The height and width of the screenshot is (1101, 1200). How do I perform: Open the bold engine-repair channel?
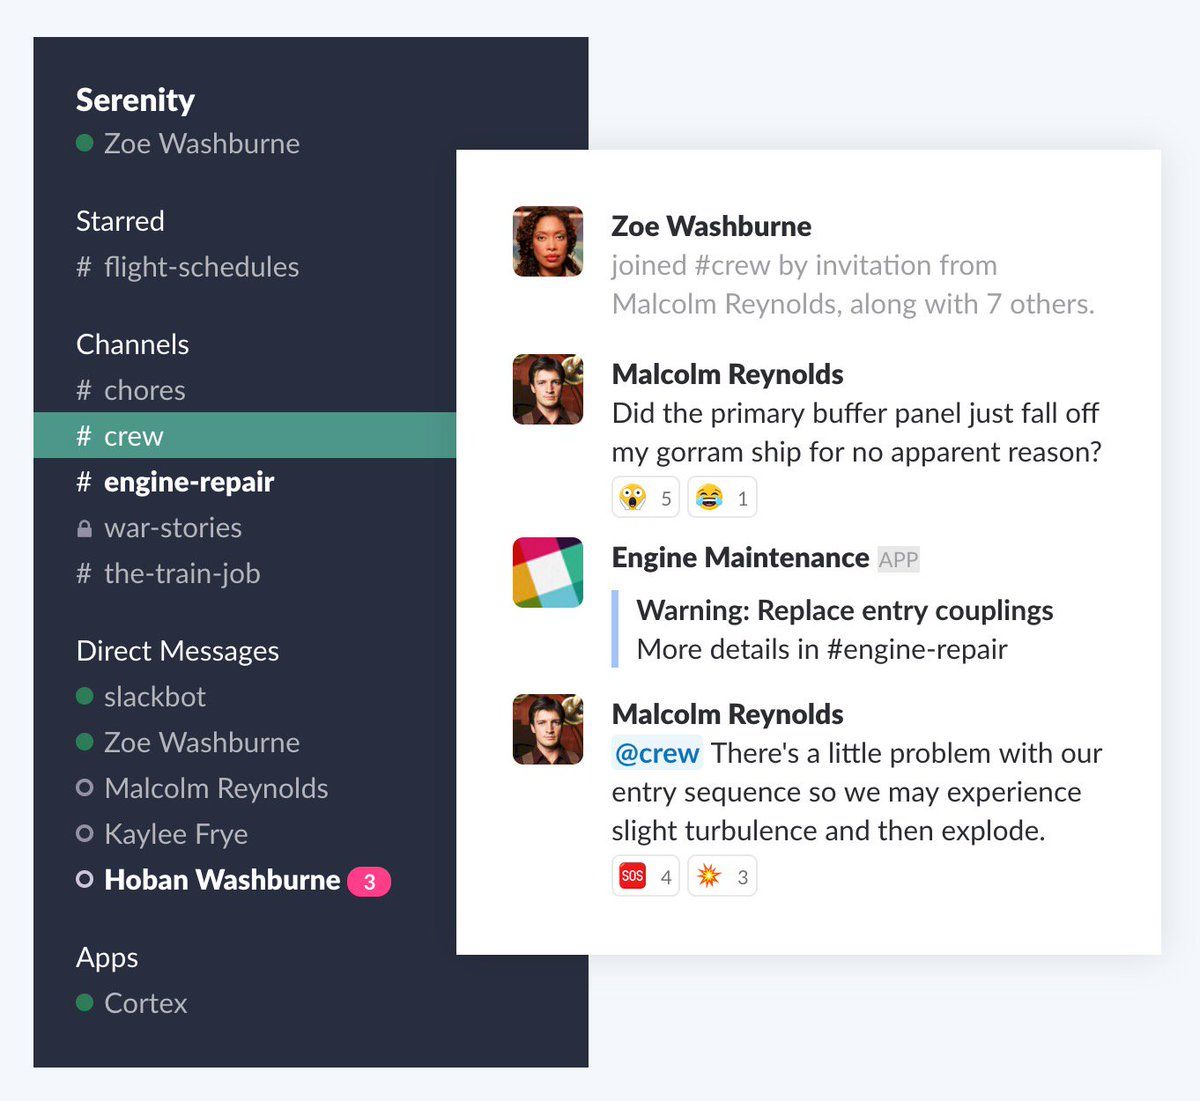[x=188, y=482]
